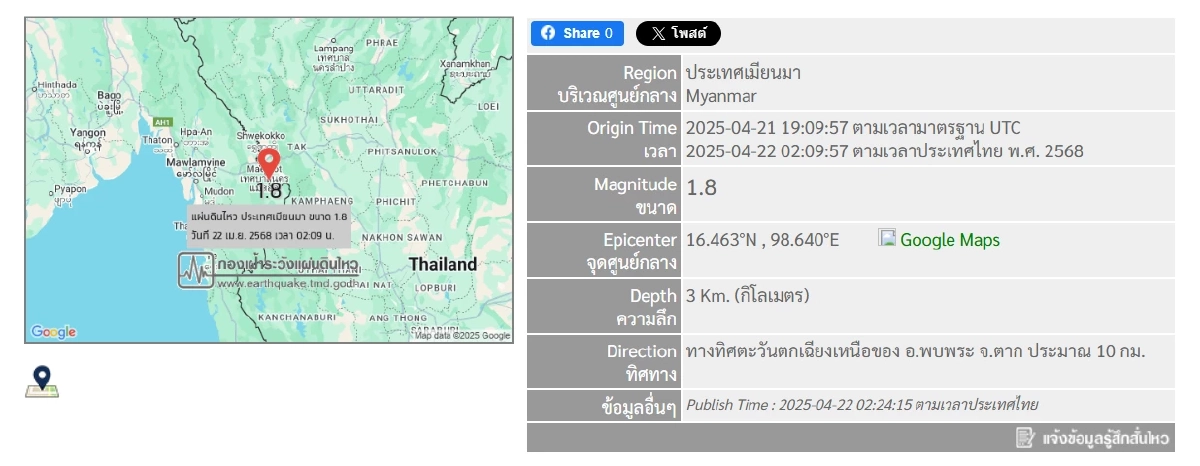Click the Mawlamyine label on the map
The width and height of the screenshot is (1200, 466).
coord(195,162)
